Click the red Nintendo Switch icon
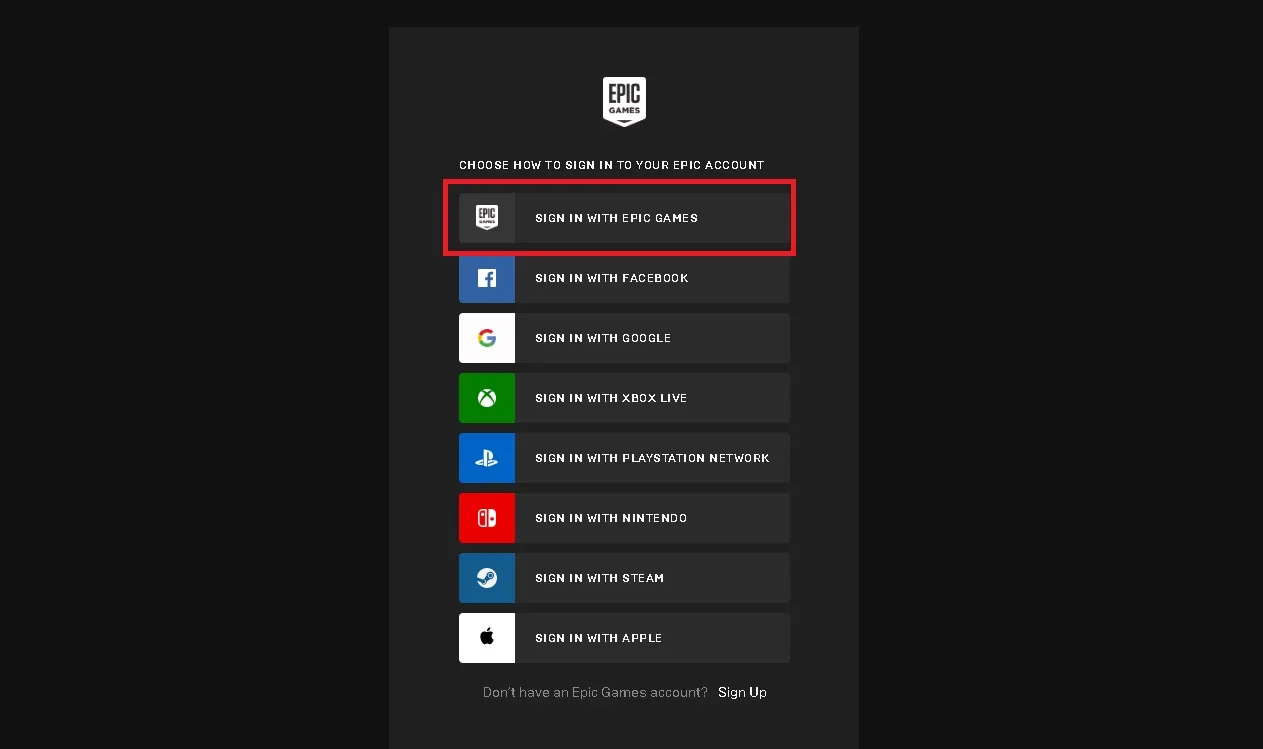Image resolution: width=1263 pixels, height=749 pixels. 487,518
